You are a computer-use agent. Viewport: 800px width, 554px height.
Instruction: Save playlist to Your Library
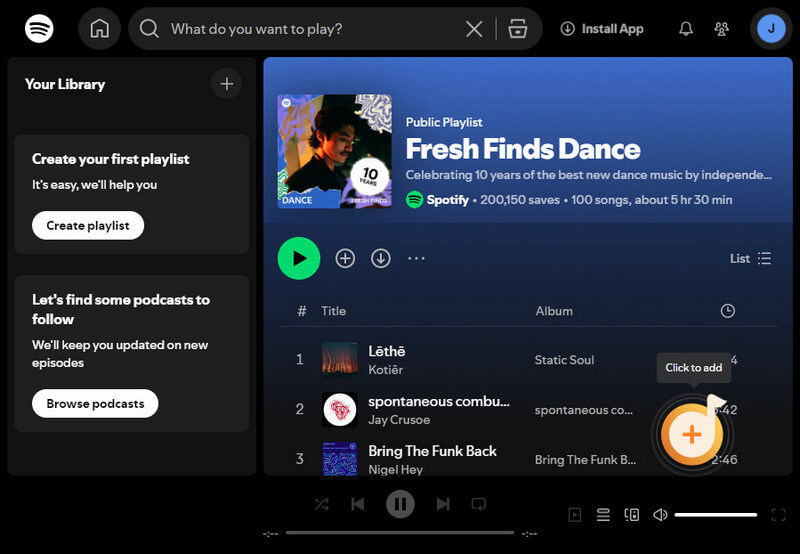click(x=345, y=258)
